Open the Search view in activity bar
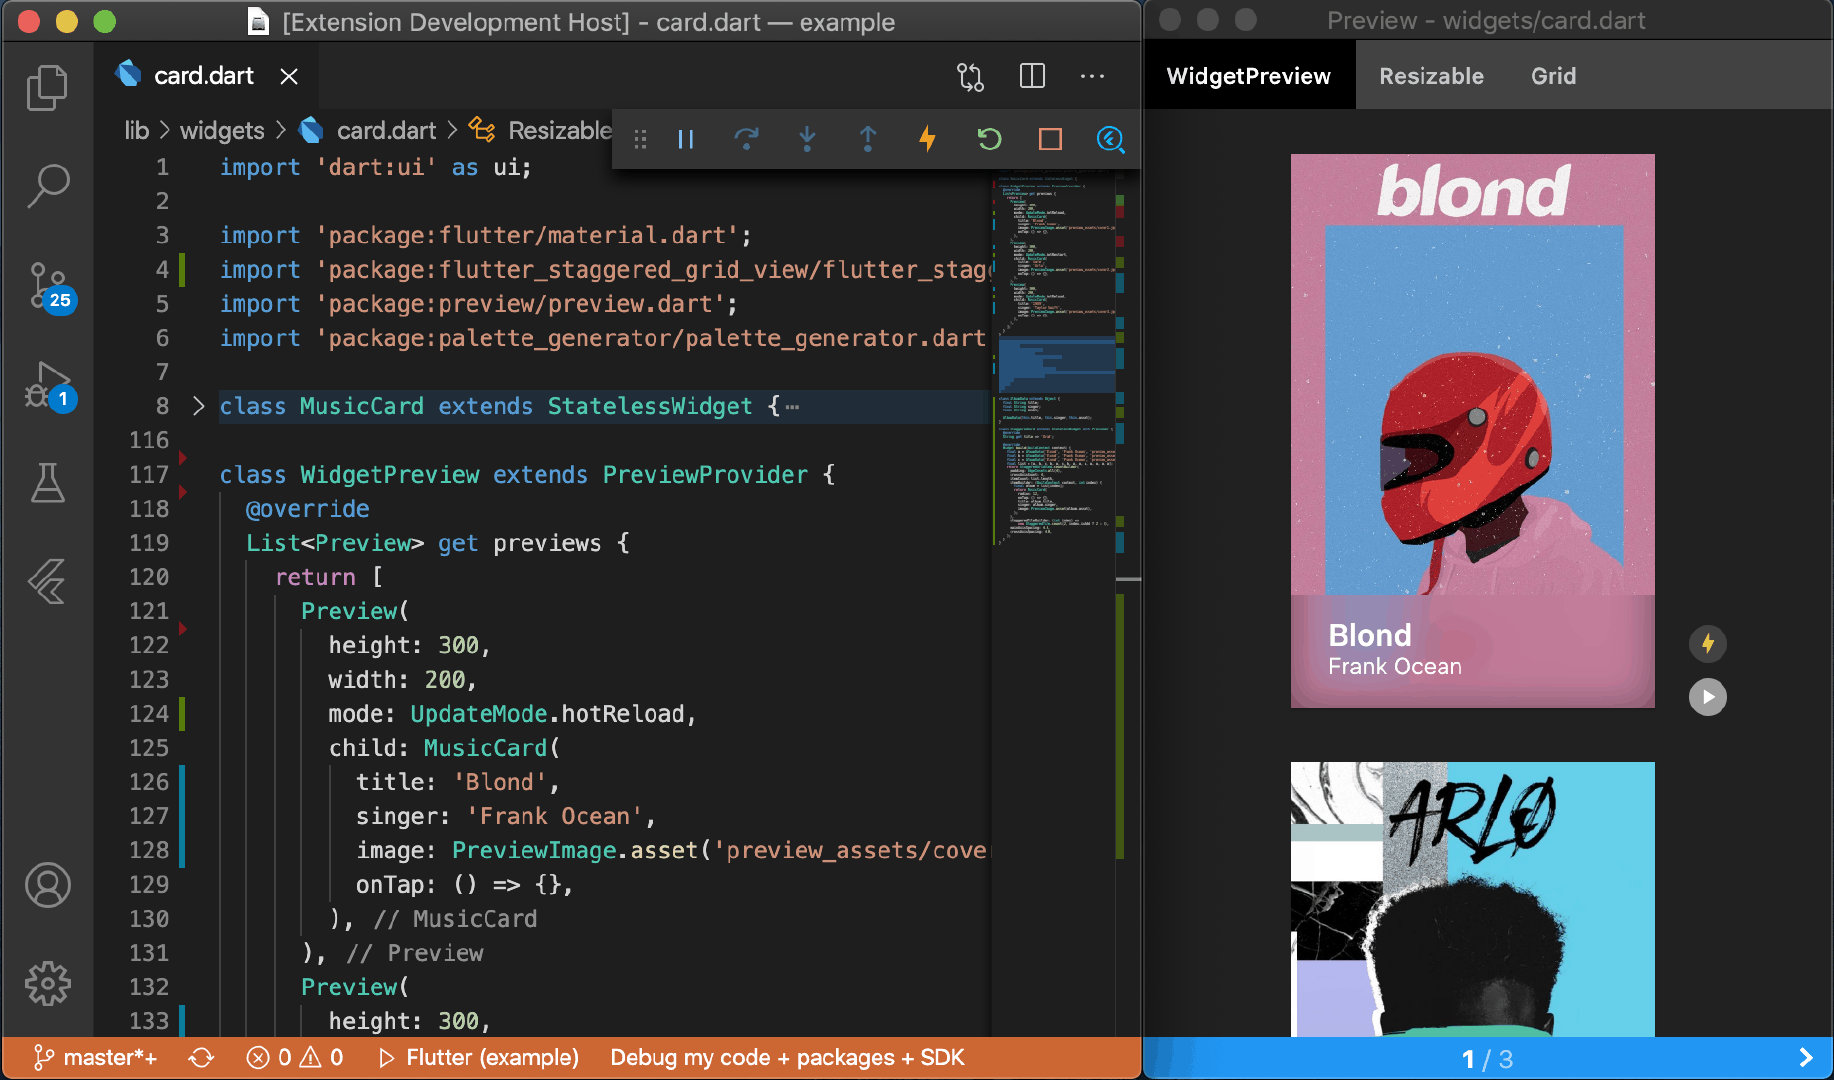The image size is (1834, 1080). [47, 186]
